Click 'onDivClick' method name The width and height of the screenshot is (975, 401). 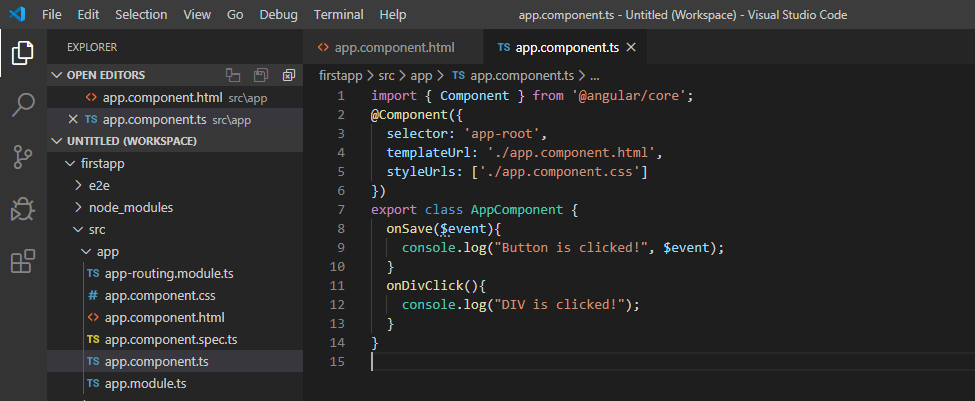pyautogui.click(x=425, y=285)
